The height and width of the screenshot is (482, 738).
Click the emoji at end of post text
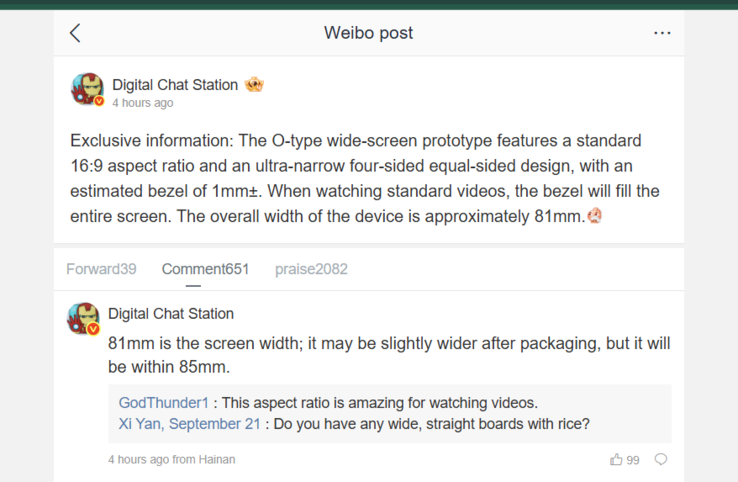[594, 216]
